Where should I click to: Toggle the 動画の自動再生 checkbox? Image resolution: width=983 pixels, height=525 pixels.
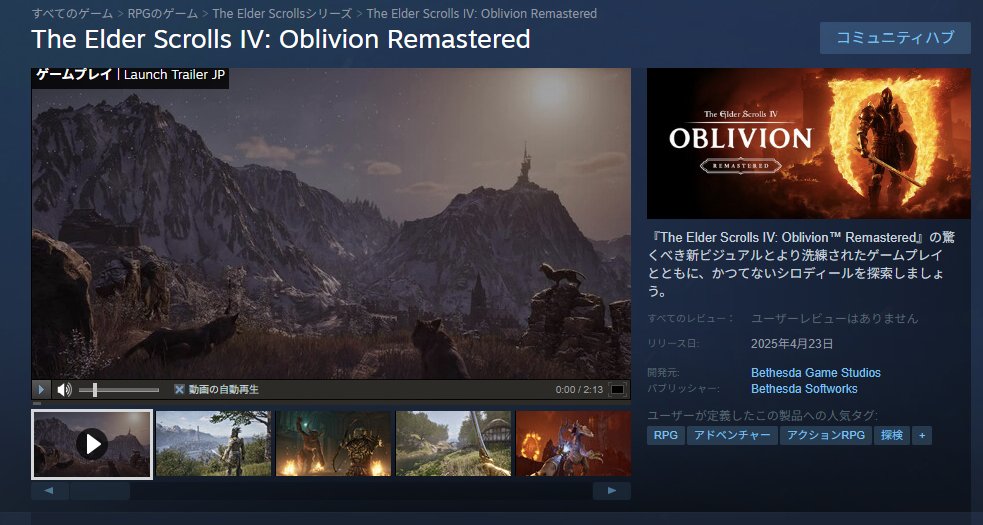(x=179, y=390)
